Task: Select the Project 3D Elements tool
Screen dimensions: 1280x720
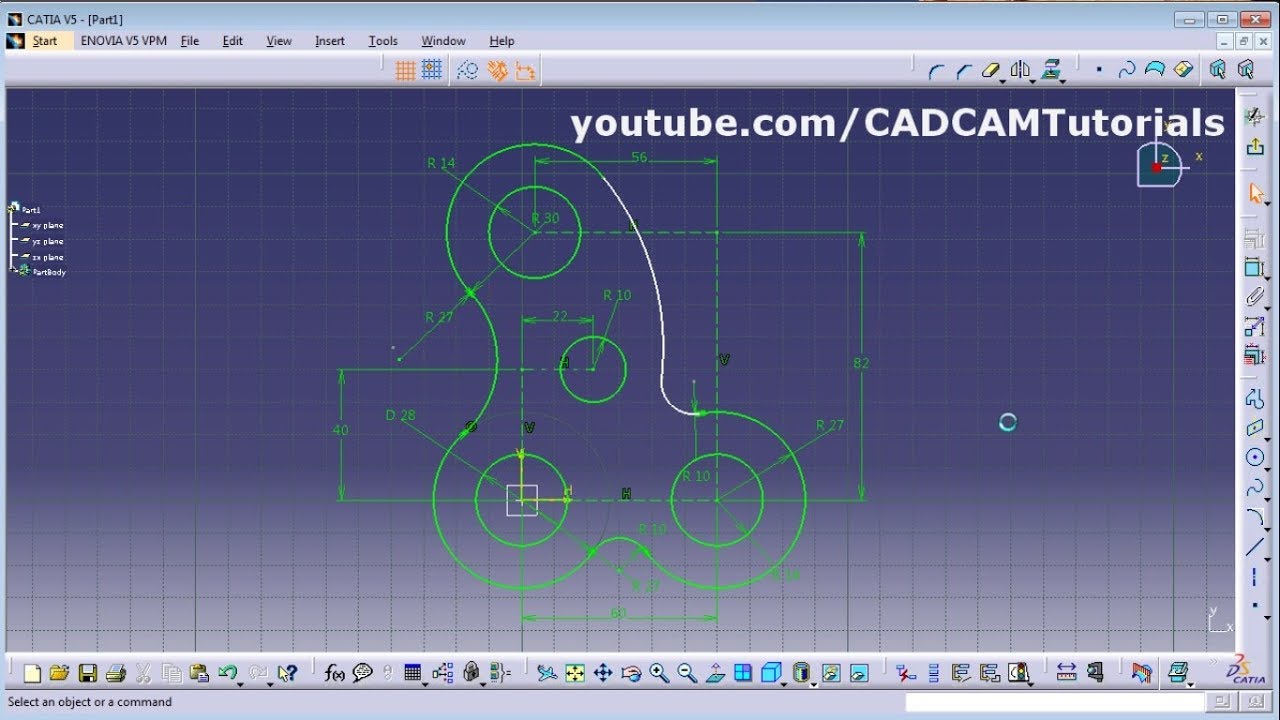Action: (x=1050, y=70)
